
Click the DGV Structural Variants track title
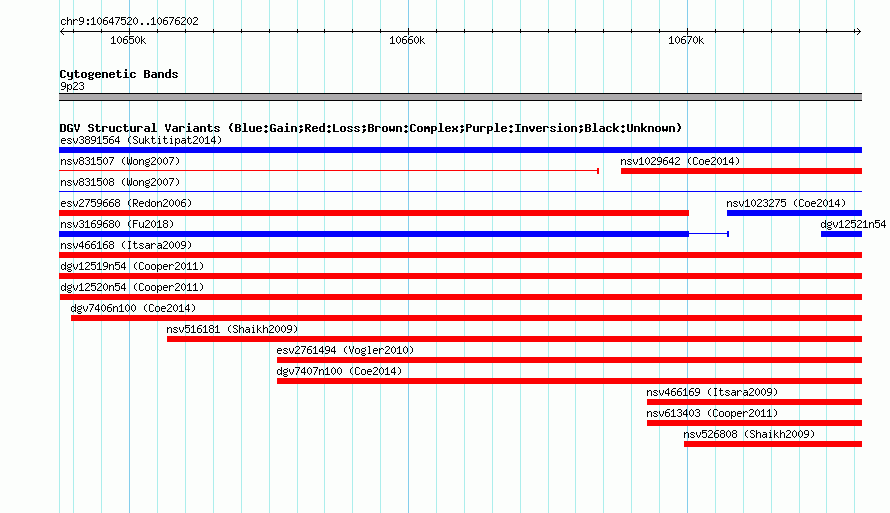coord(370,128)
